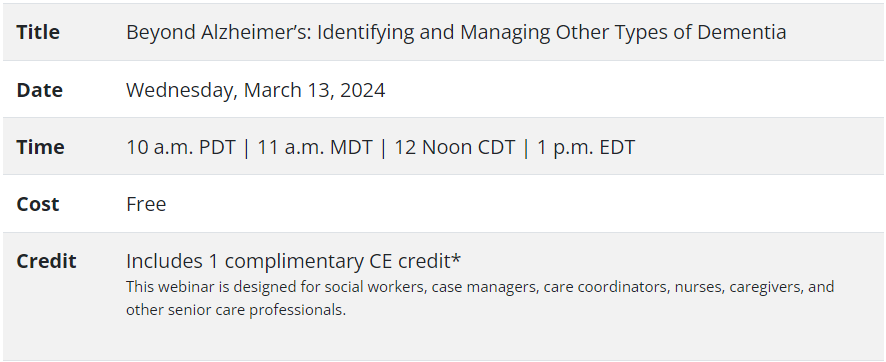This screenshot has height=362, width=886.
Task: Click the 10 a.m. PDT time
Action: [x=181, y=147]
